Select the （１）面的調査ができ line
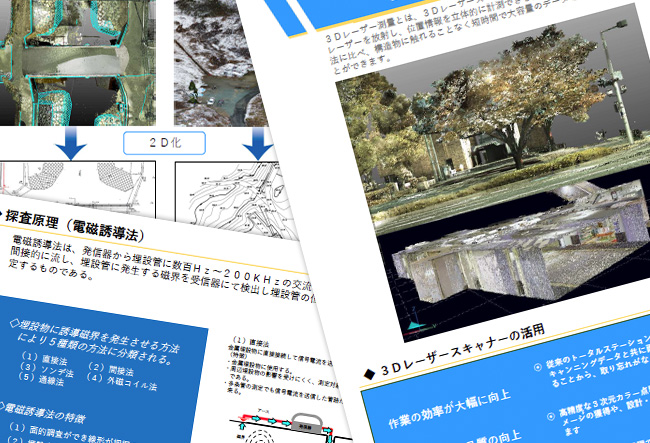This screenshot has height=443, width=650. 70,433
